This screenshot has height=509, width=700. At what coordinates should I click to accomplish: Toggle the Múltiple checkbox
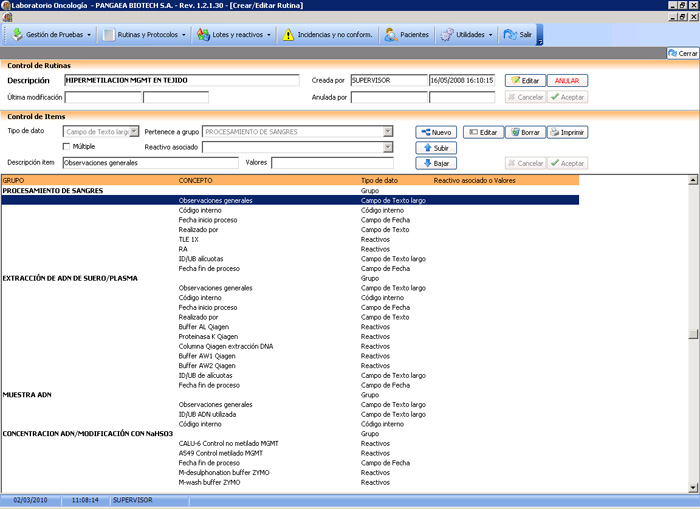[x=67, y=146]
